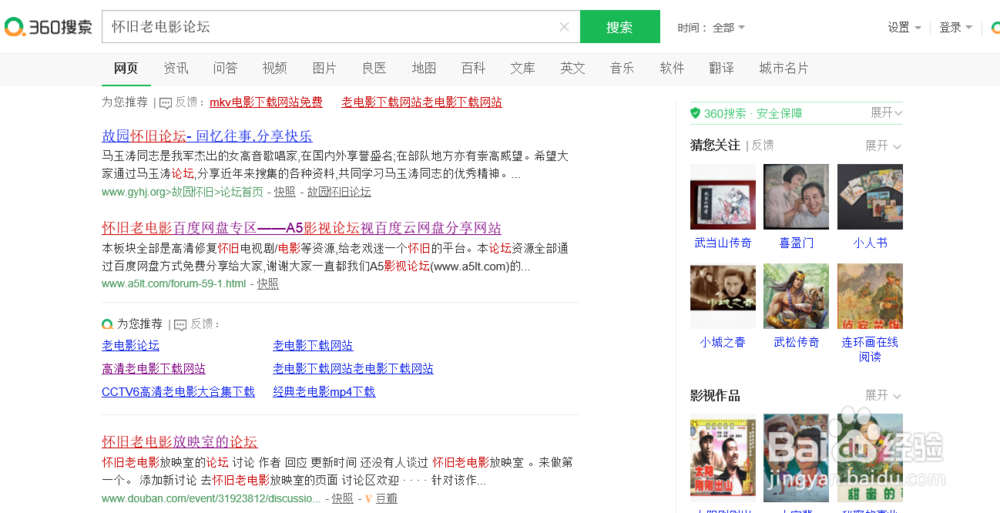1000x513 pixels.
Task: Switch to the 翻译 tab
Action: pyautogui.click(x=721, y=68)
